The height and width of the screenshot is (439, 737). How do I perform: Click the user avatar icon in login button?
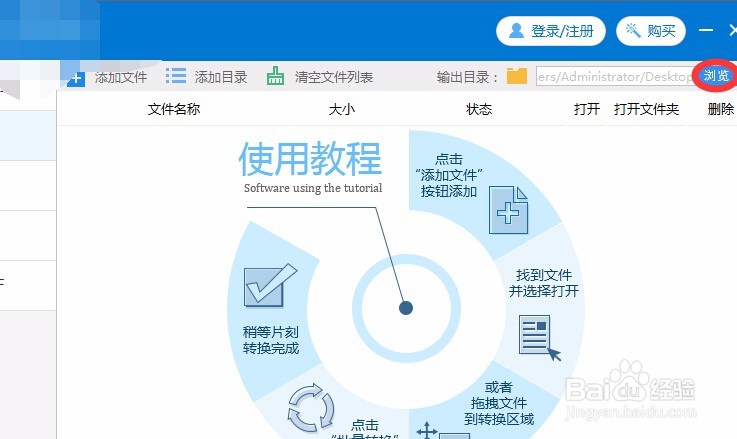tap(516, 31)
